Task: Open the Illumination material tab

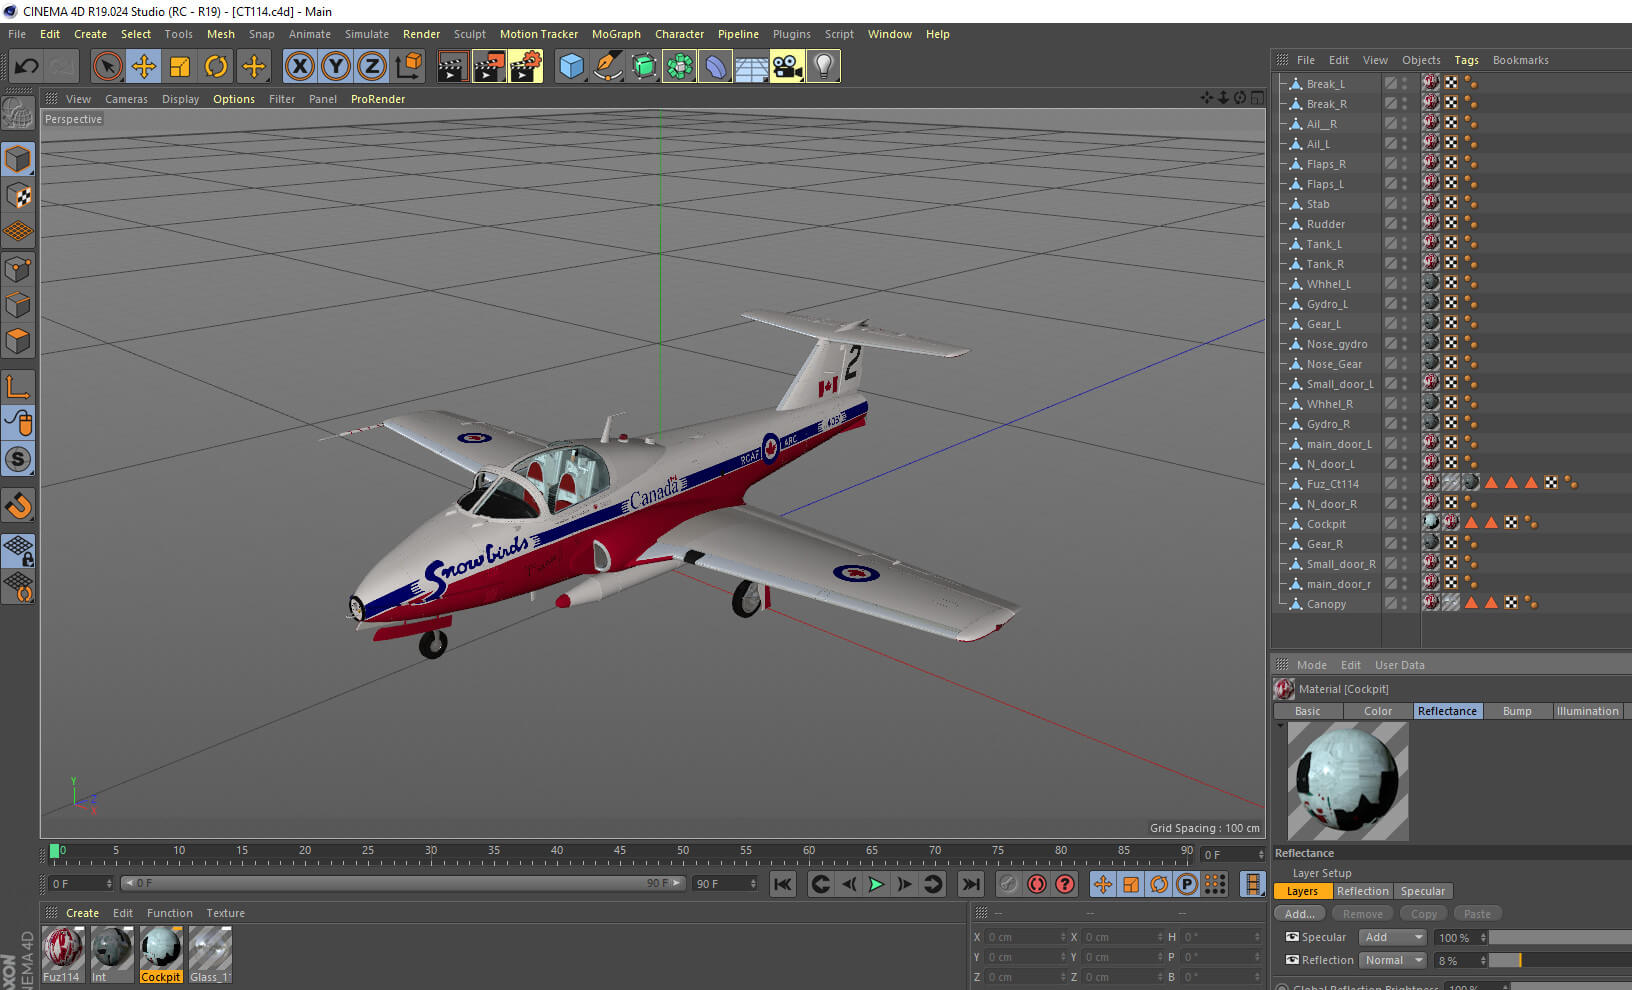Action: point(1587,711)
